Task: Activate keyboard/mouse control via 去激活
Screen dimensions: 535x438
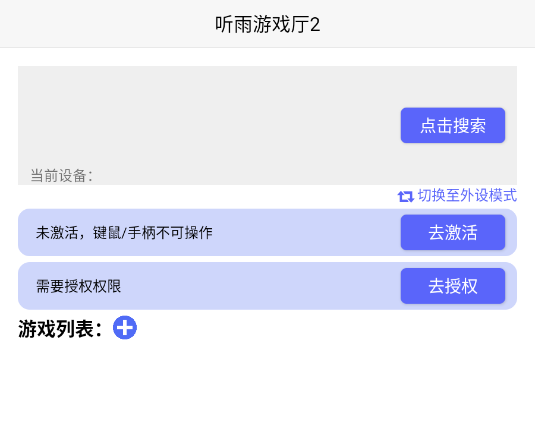Action: pos(453,232)
